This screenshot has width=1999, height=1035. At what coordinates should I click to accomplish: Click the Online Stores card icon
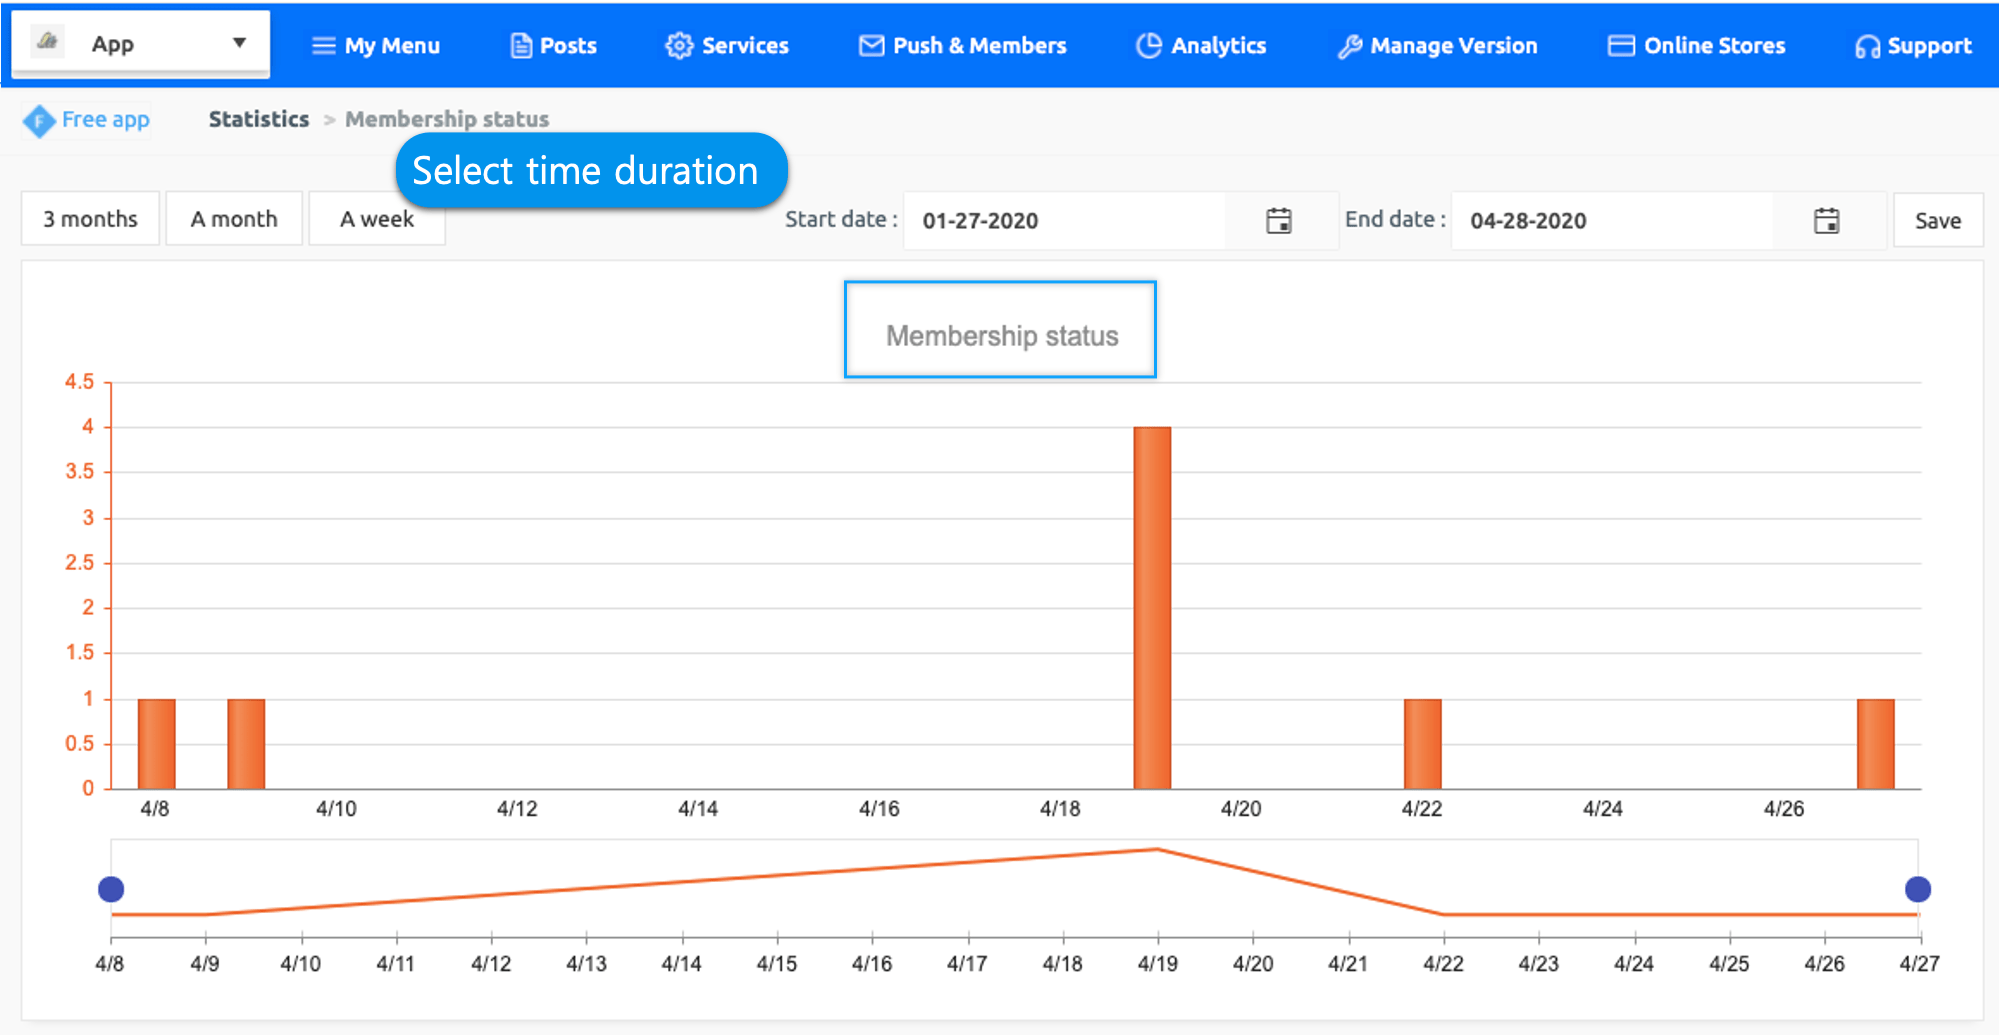pyautogui.click(x=1621, y=46)
